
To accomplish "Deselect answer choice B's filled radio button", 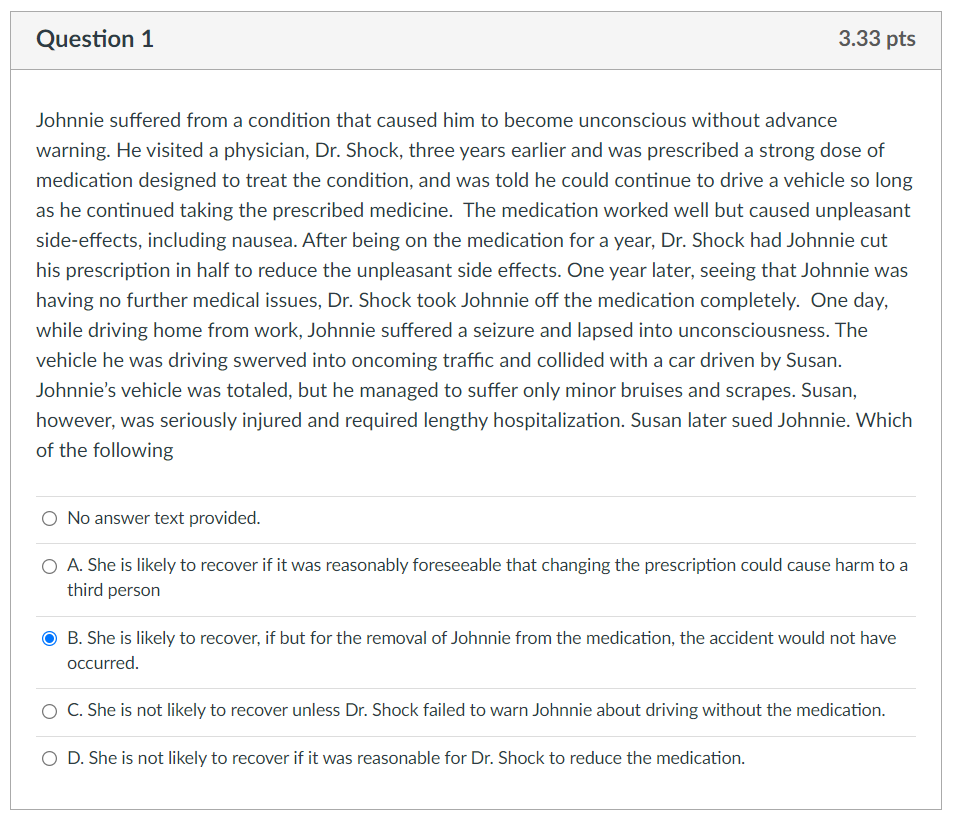I will pyautogui.click(x=48, y=637).
